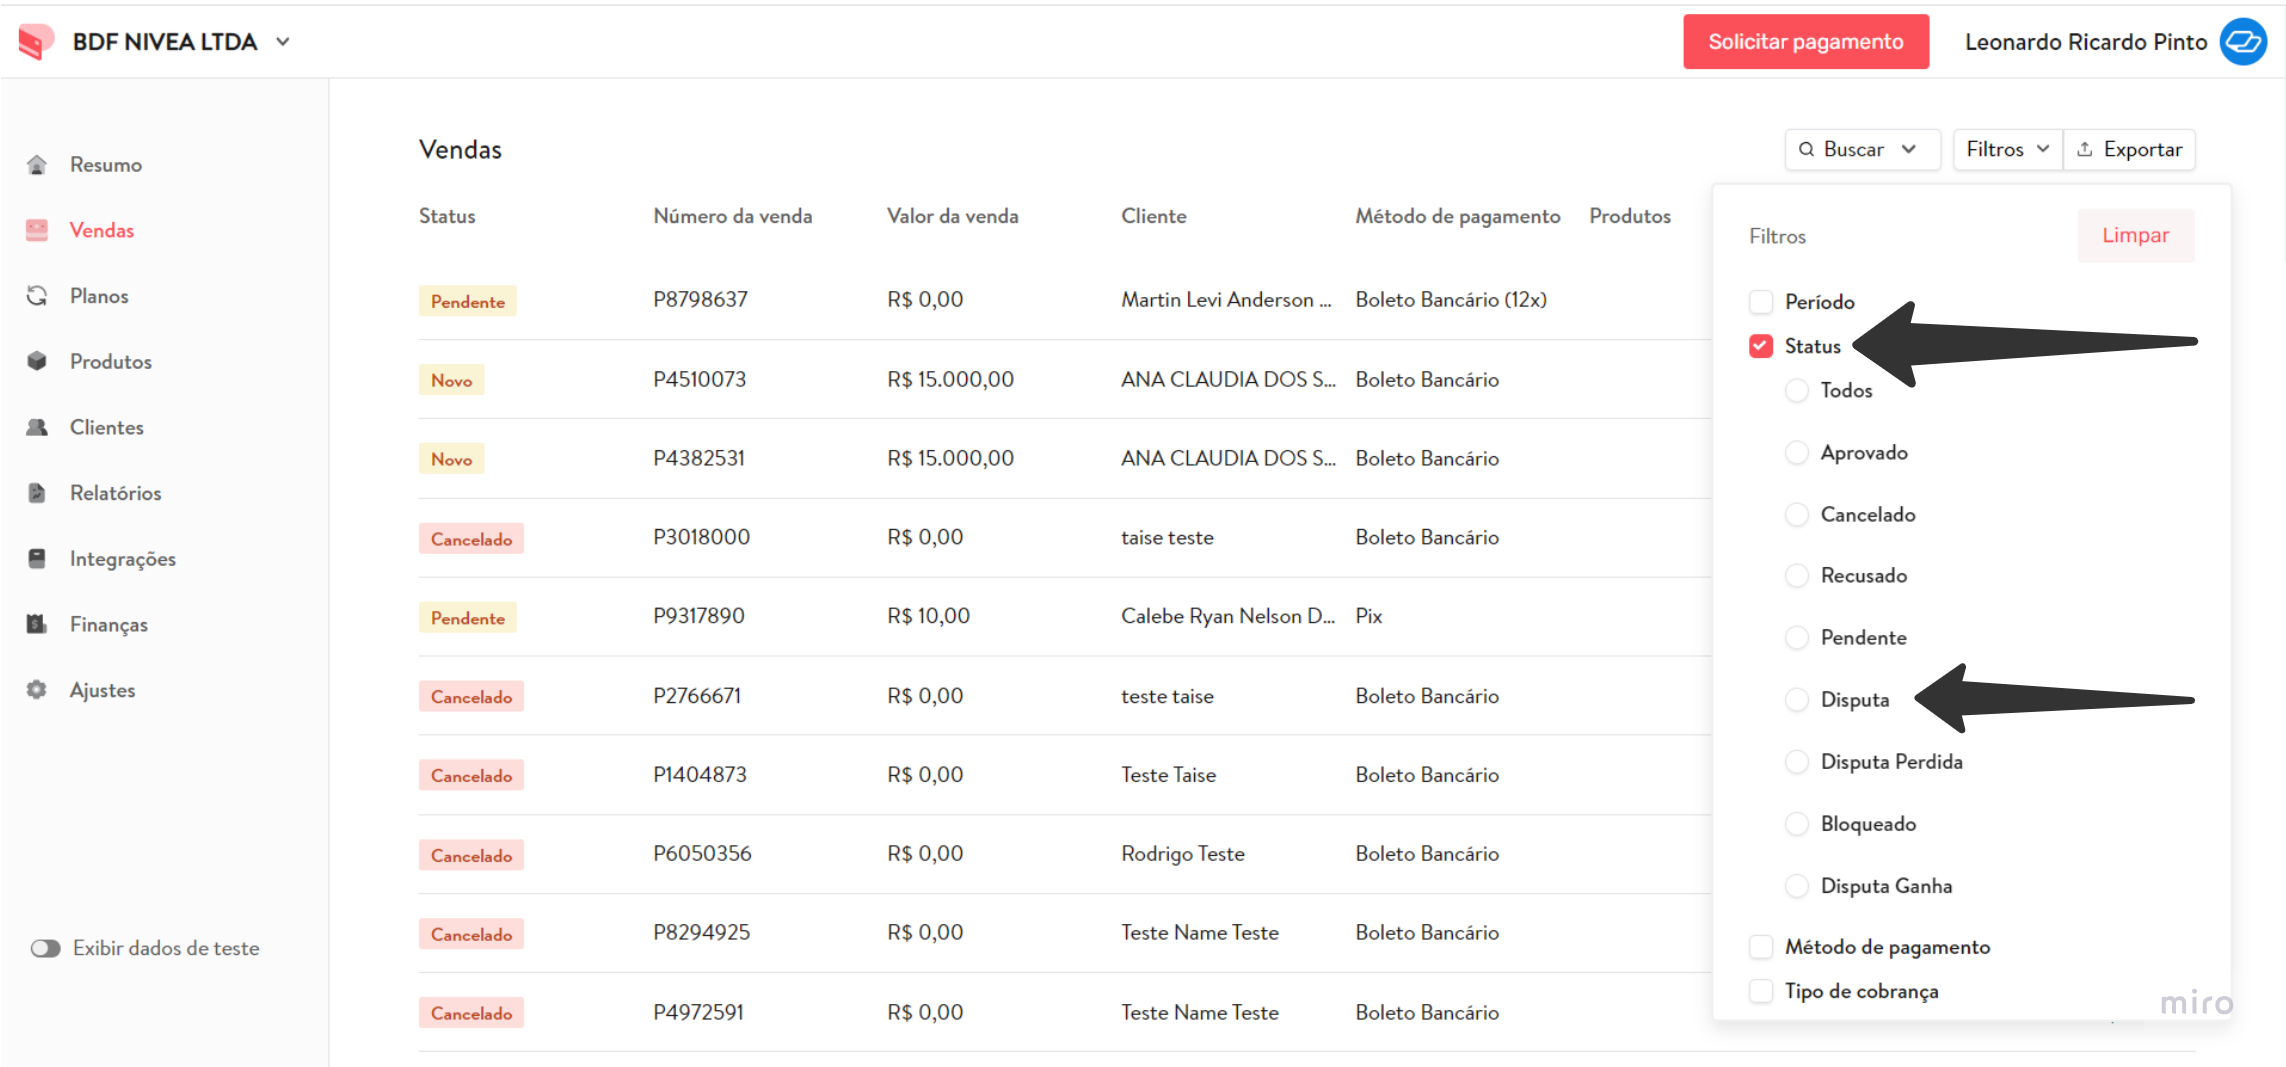Click the Buscar magnifier icon

[1806, 150]
